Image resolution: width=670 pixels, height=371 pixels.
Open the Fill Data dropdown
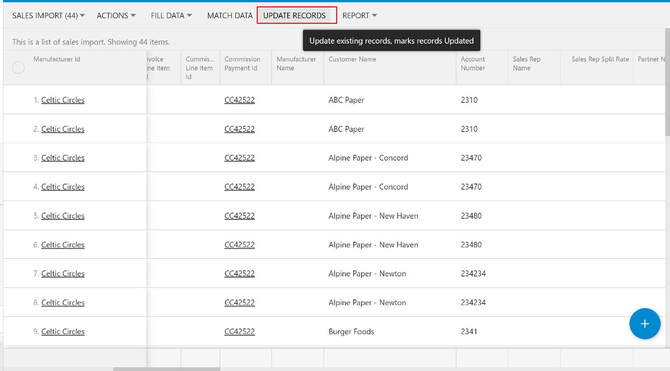tap(171, 15)
